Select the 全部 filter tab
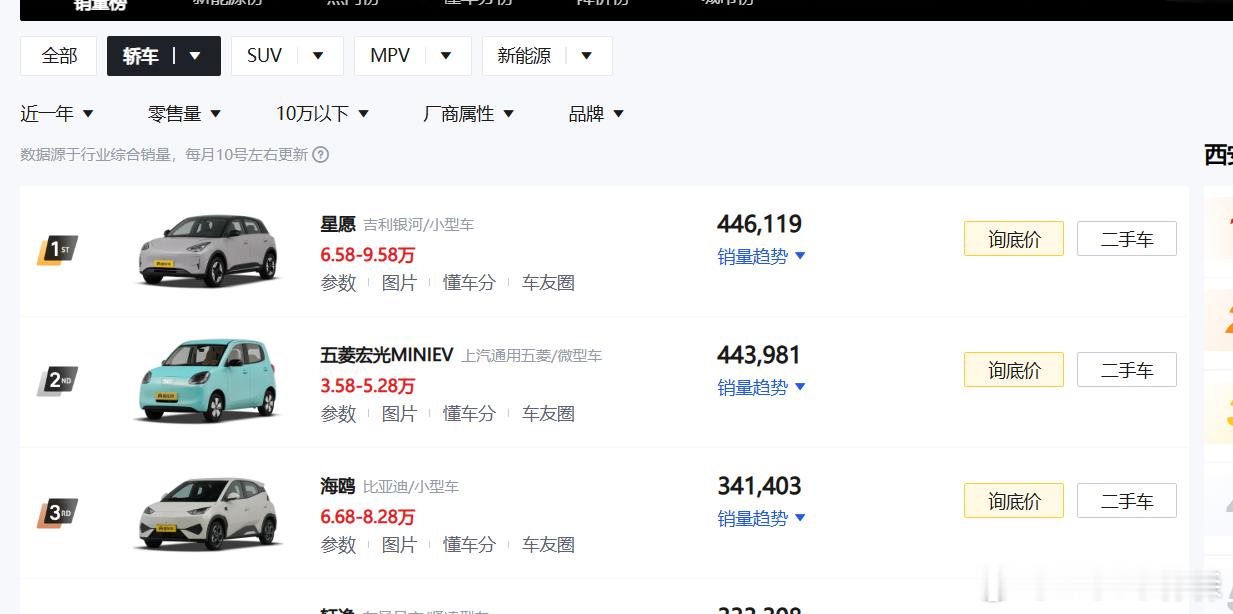The image size is (1233, 614). pyautogui.click(x=59, y=56)
